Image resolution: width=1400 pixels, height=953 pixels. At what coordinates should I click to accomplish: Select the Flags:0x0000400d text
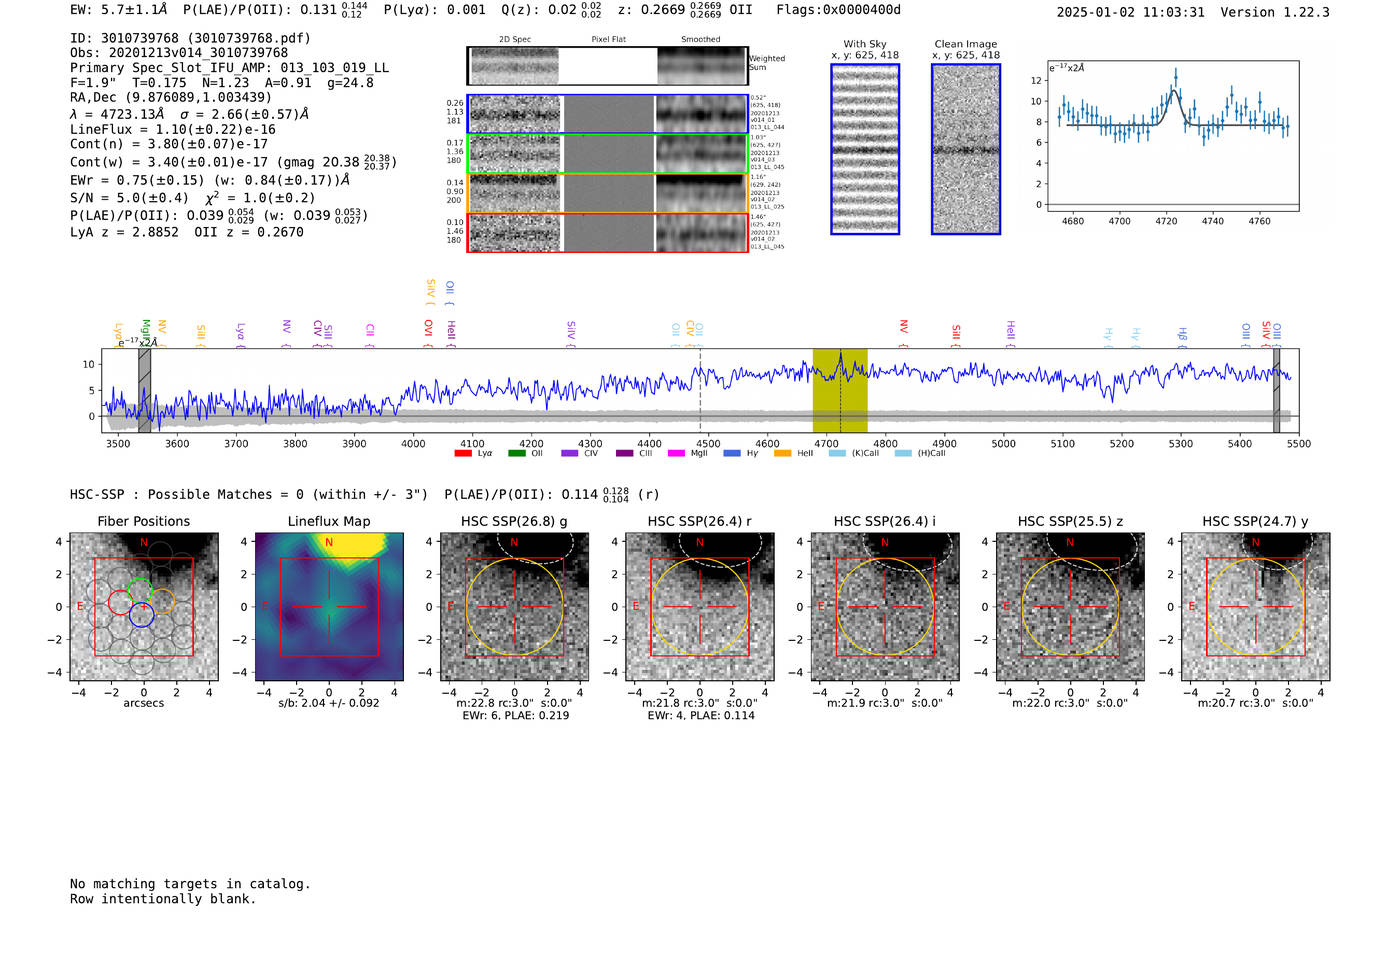pos(838,10)
